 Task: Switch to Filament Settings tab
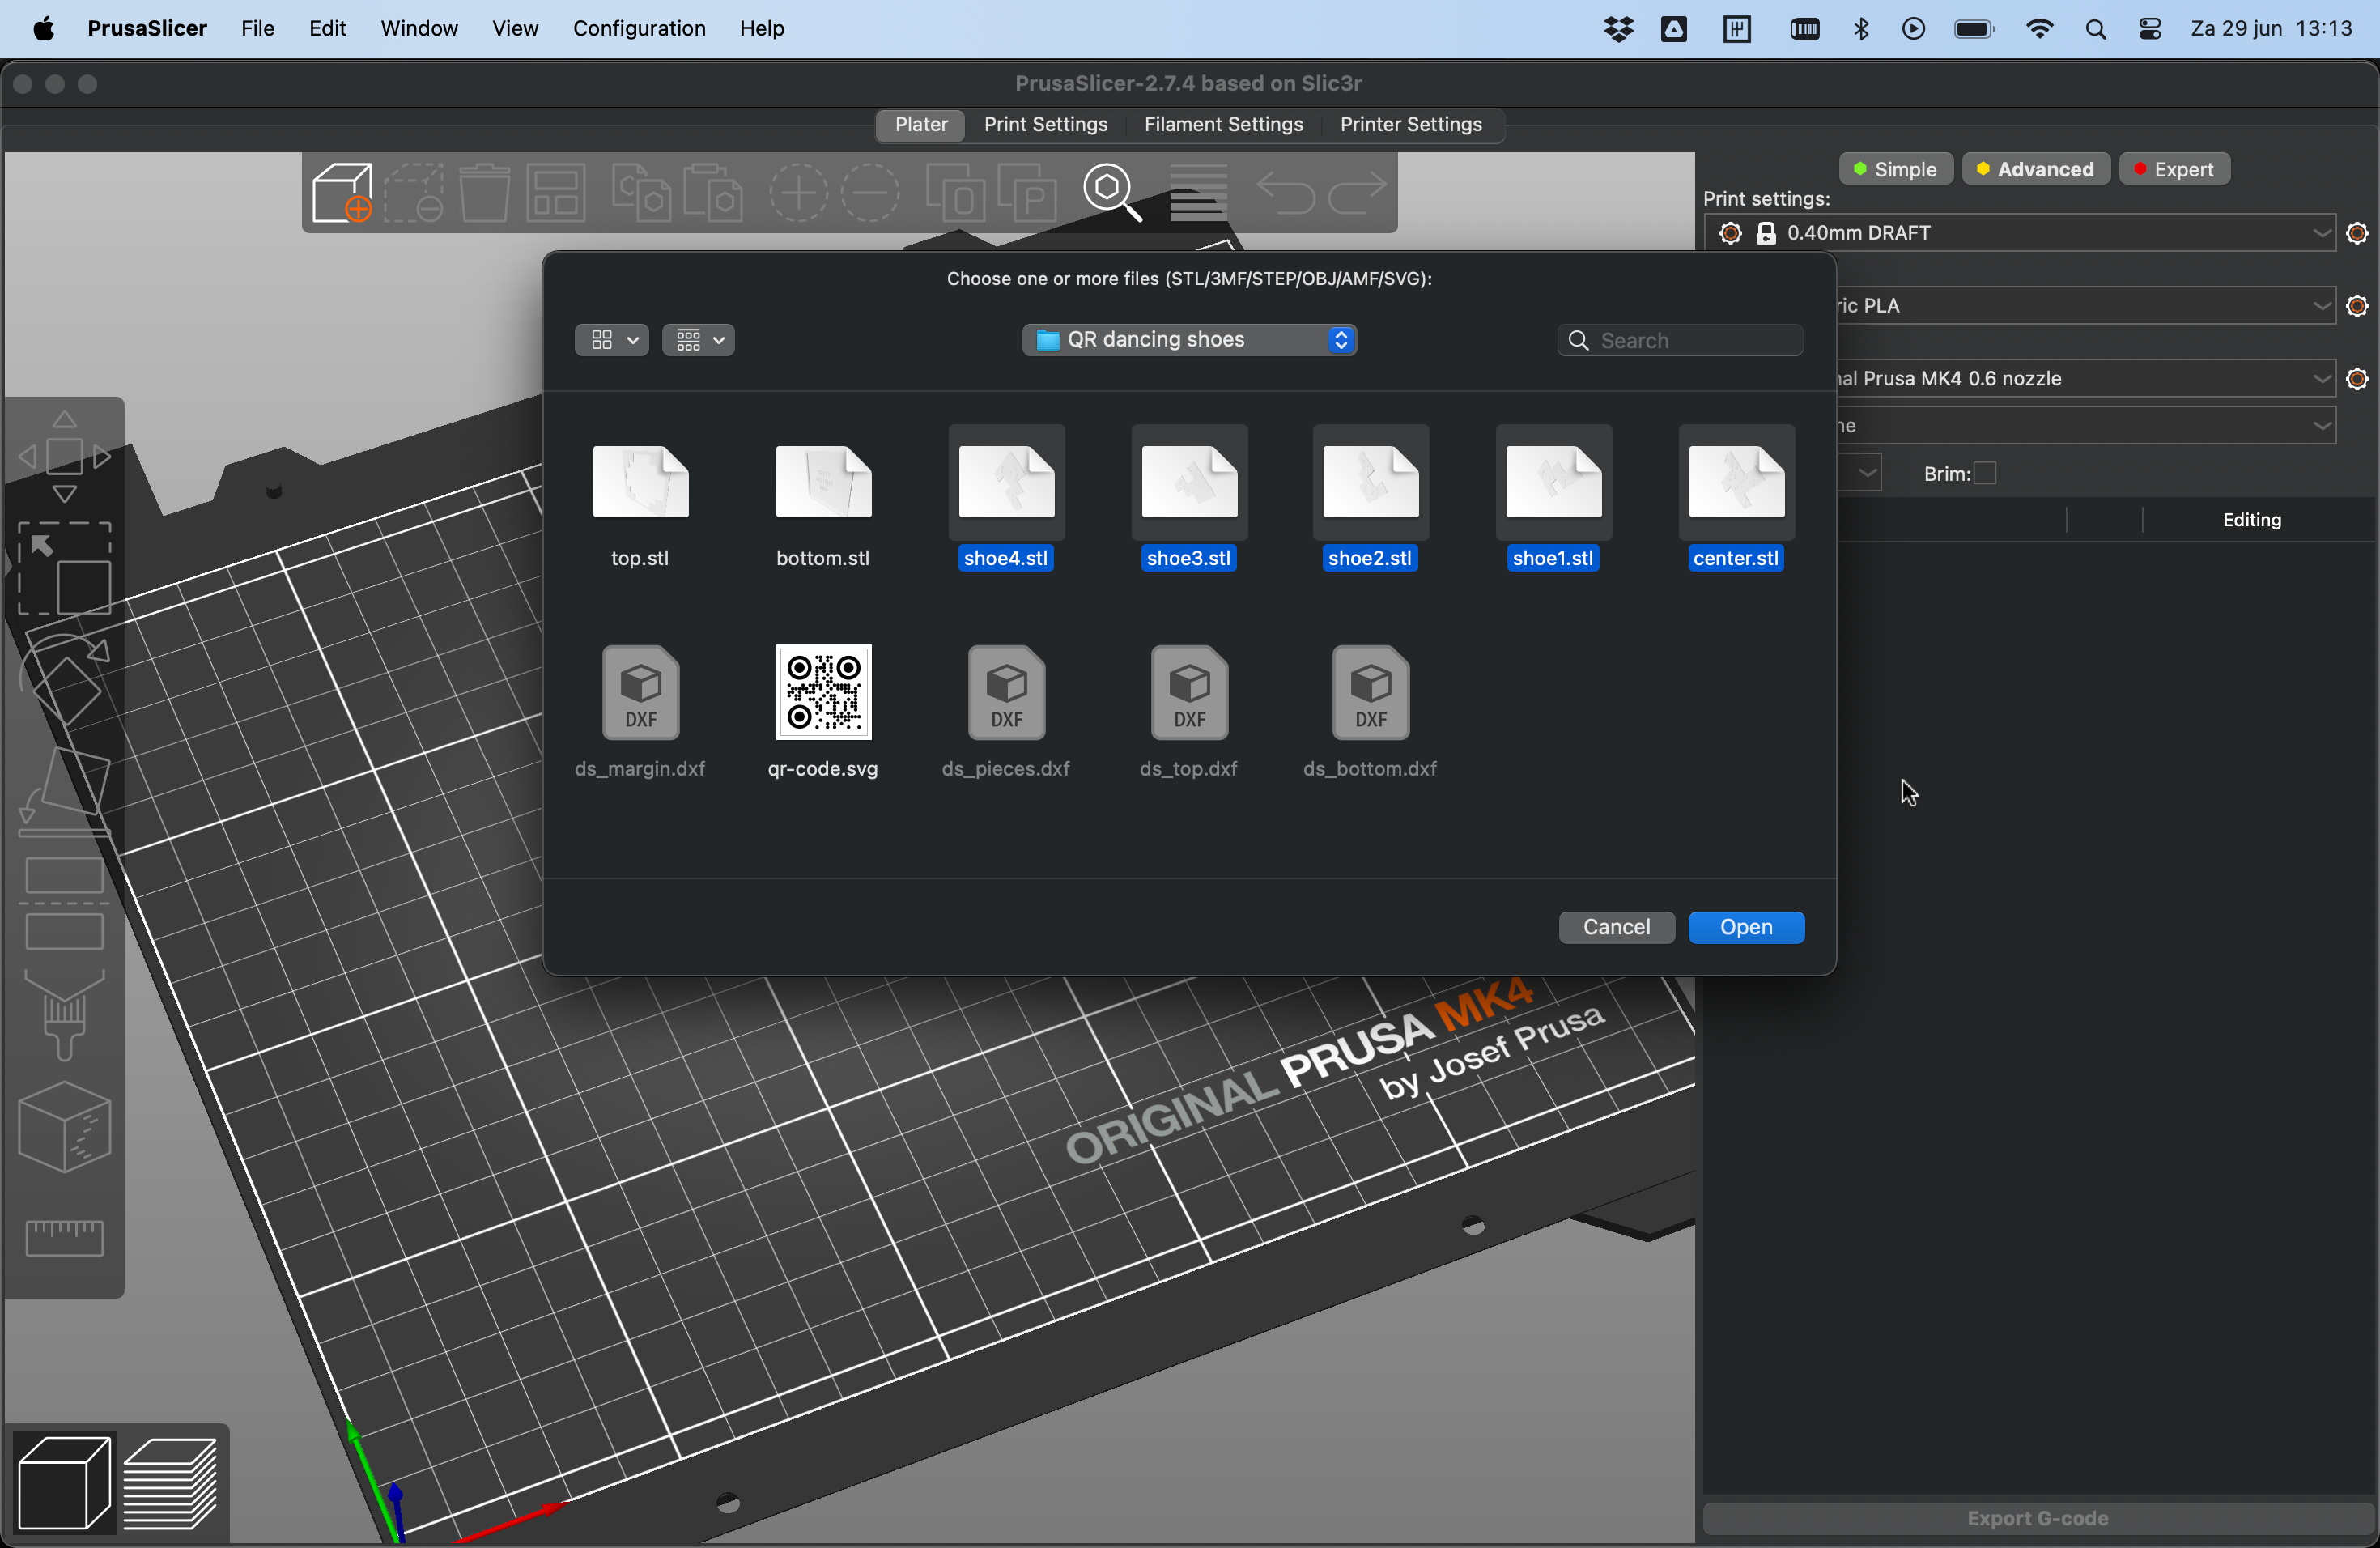pos(1225,123)
